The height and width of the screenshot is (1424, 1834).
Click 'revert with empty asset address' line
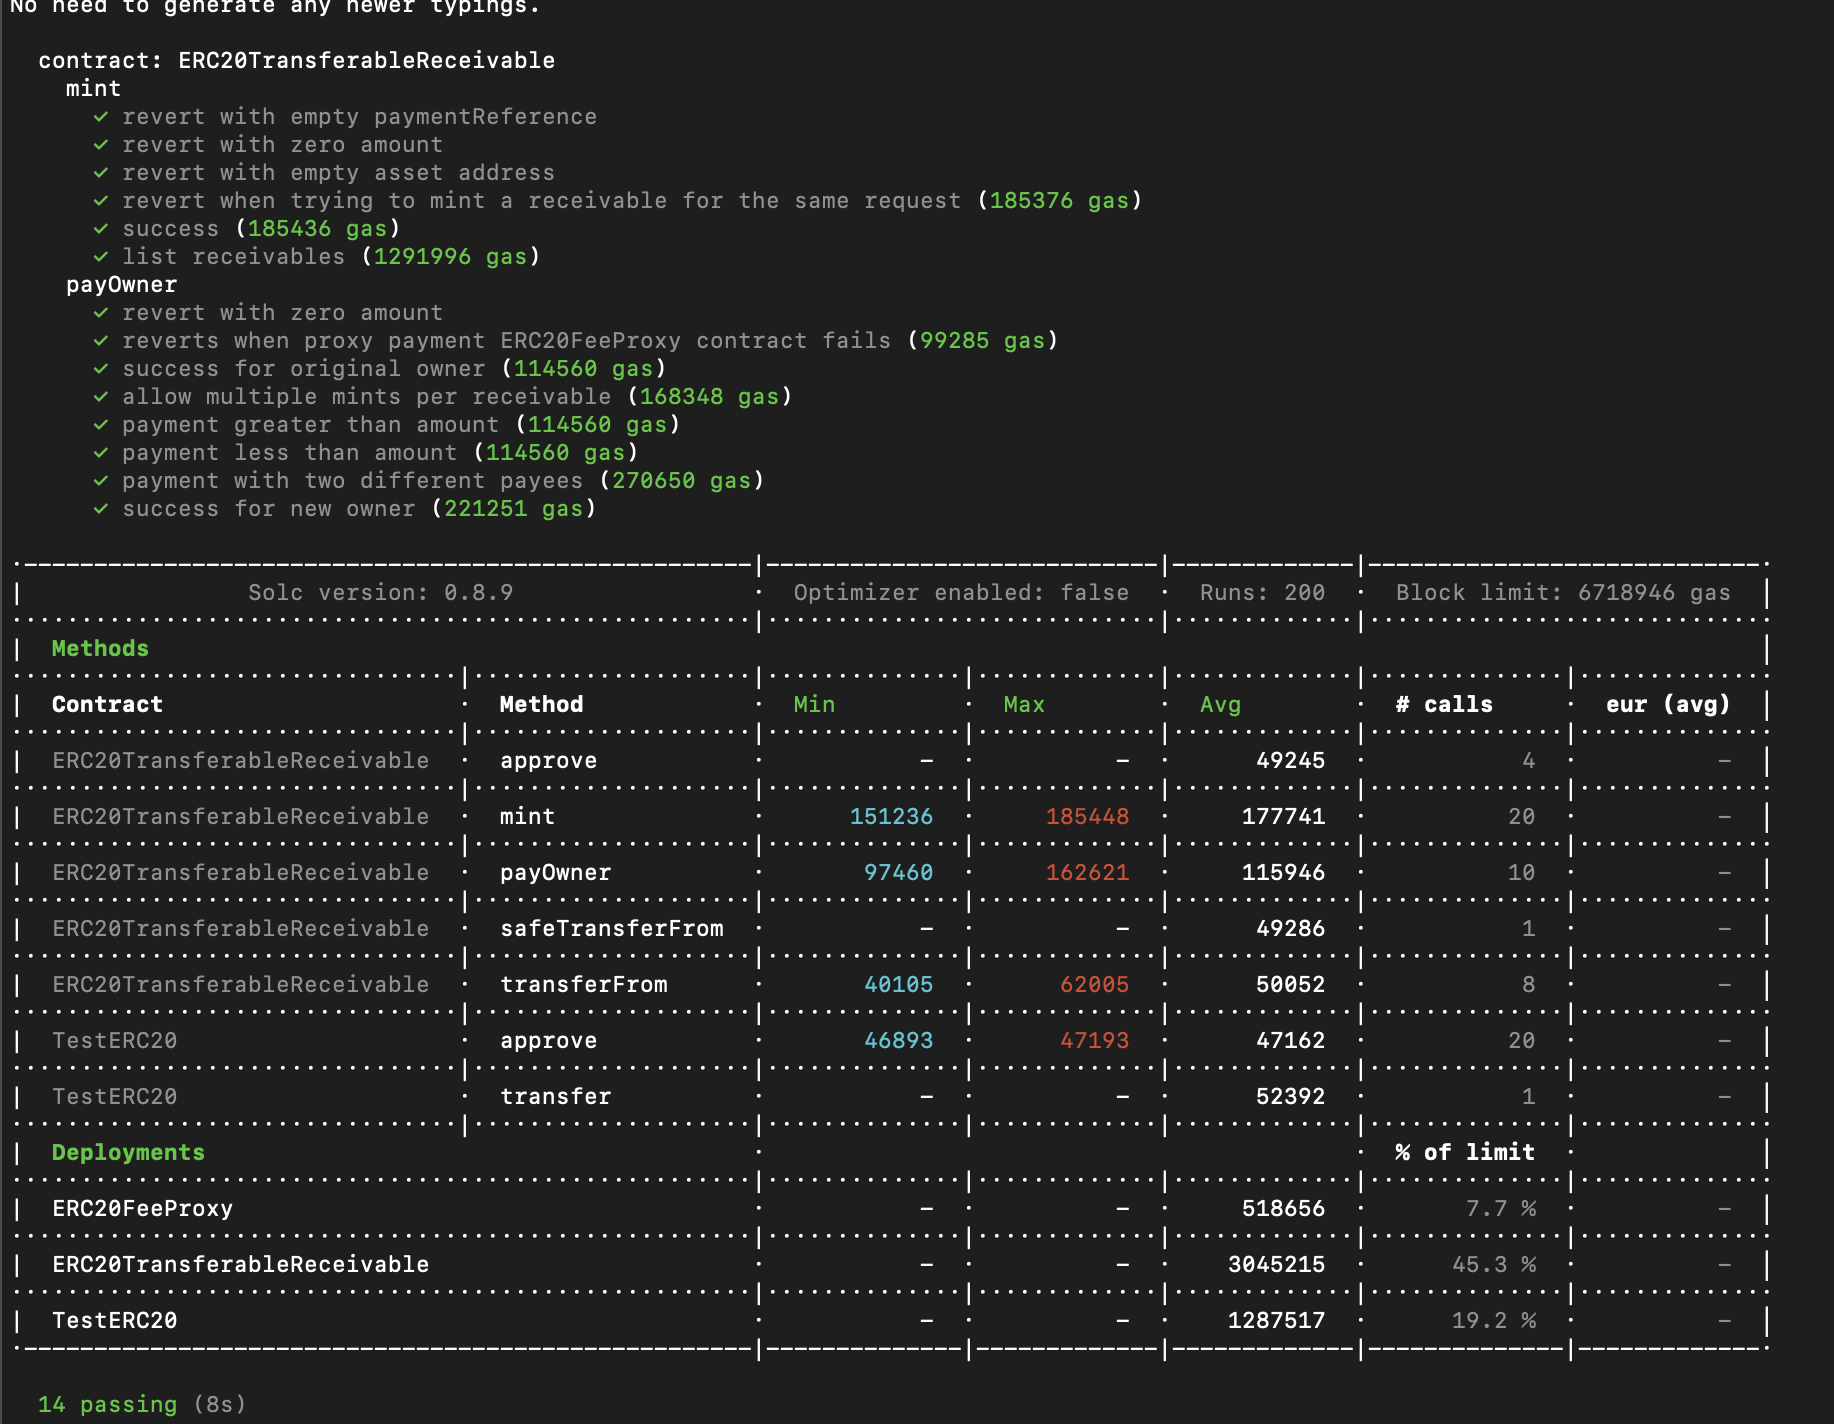click(338, 173)
